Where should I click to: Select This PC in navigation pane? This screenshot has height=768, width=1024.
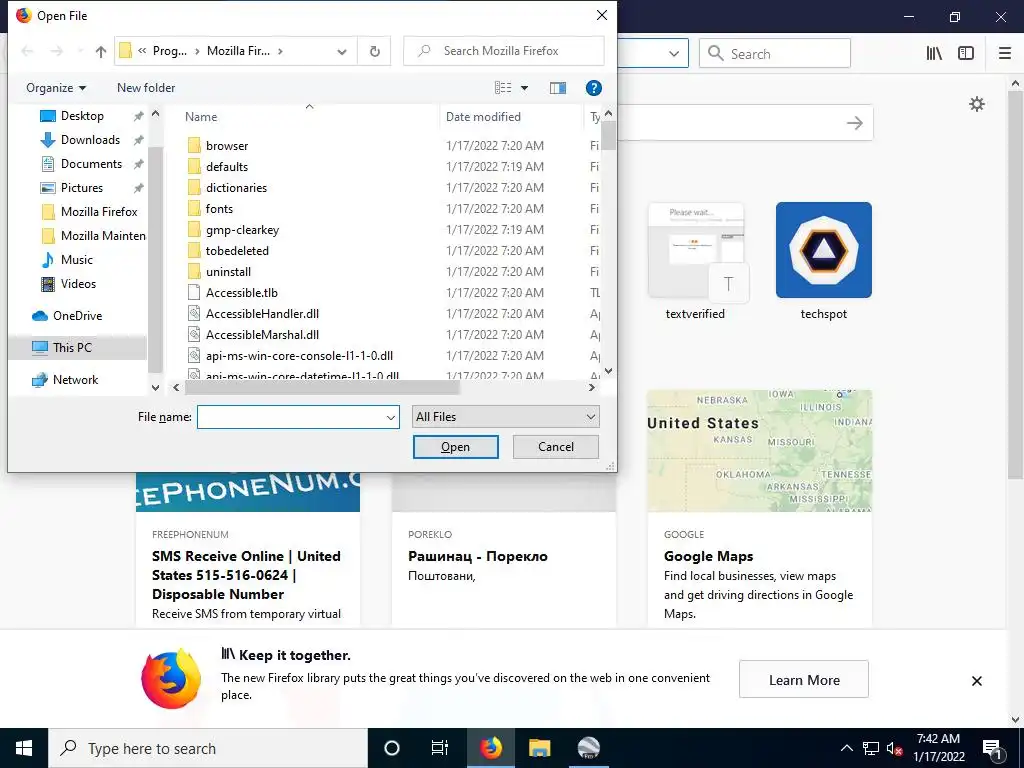(72, 347)
